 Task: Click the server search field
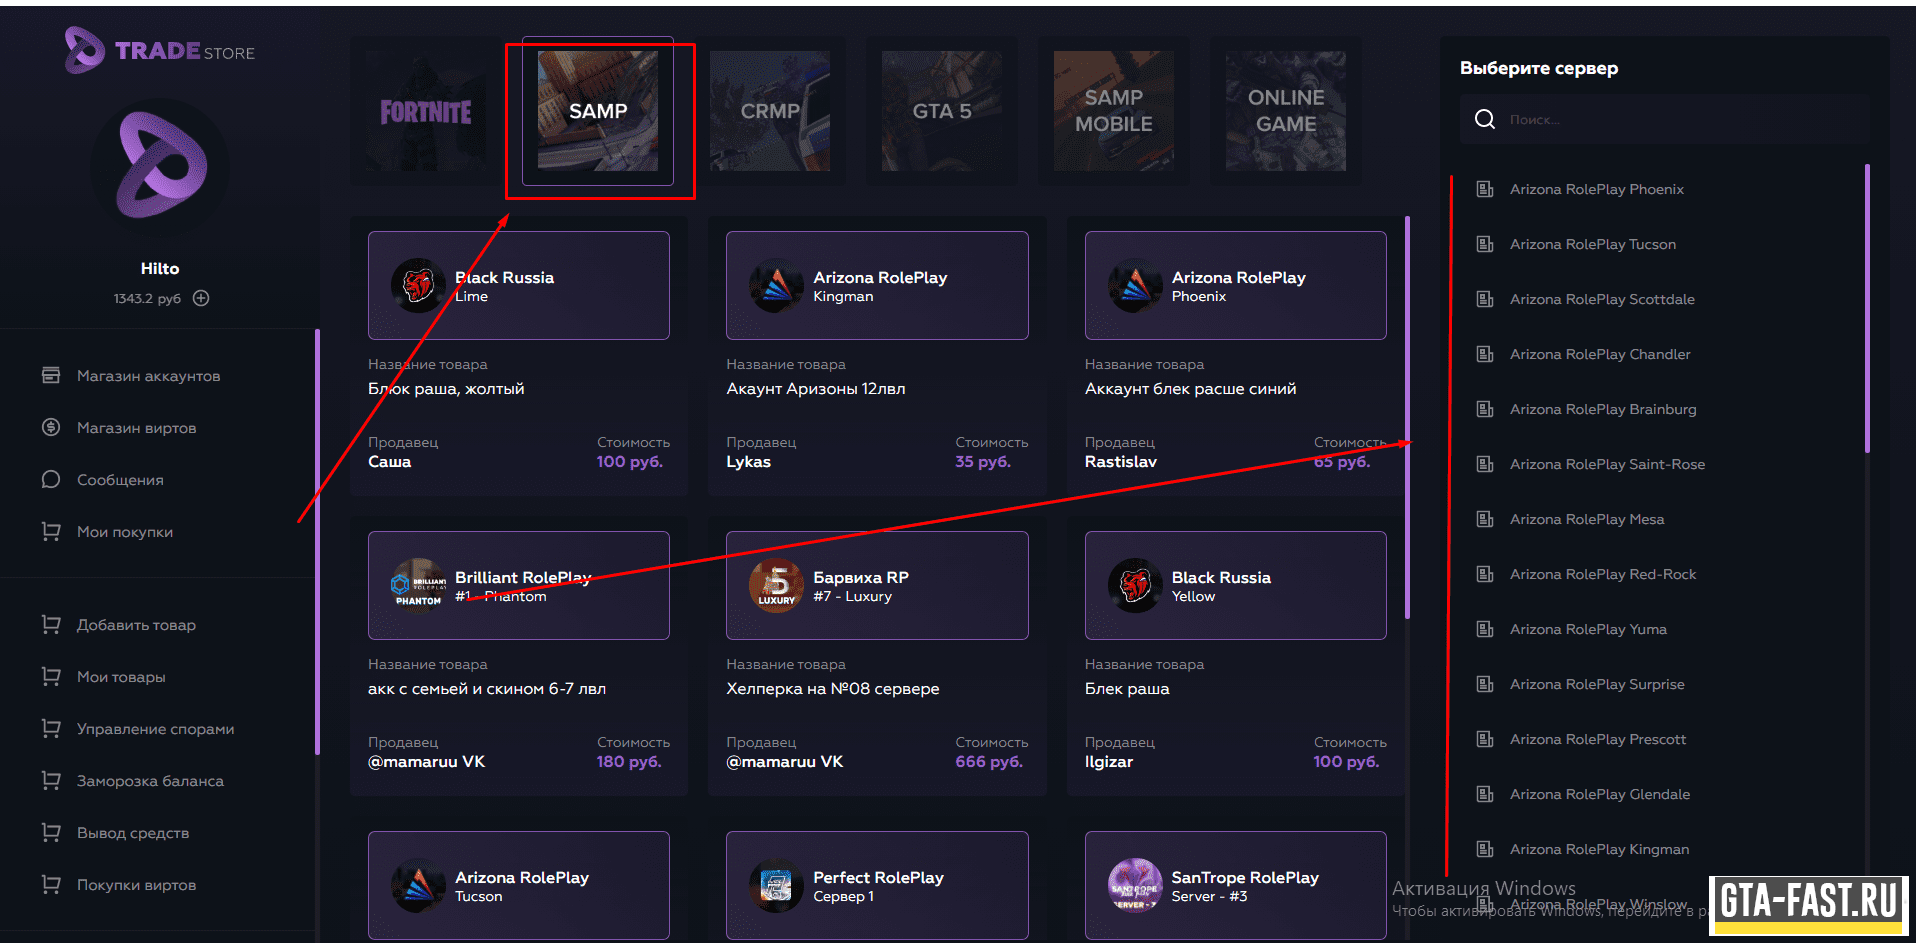click(1664, 119)
